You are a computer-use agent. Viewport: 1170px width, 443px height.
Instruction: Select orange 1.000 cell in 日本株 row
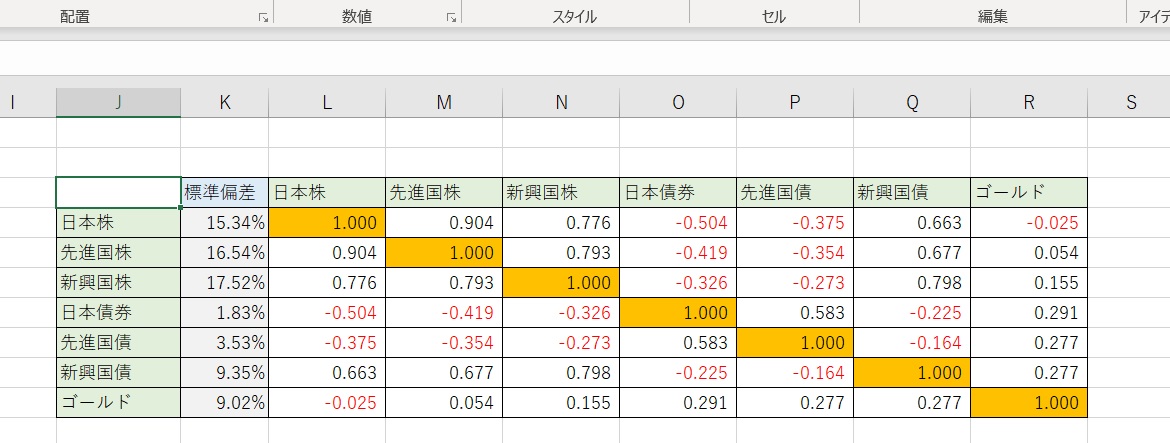327,222
